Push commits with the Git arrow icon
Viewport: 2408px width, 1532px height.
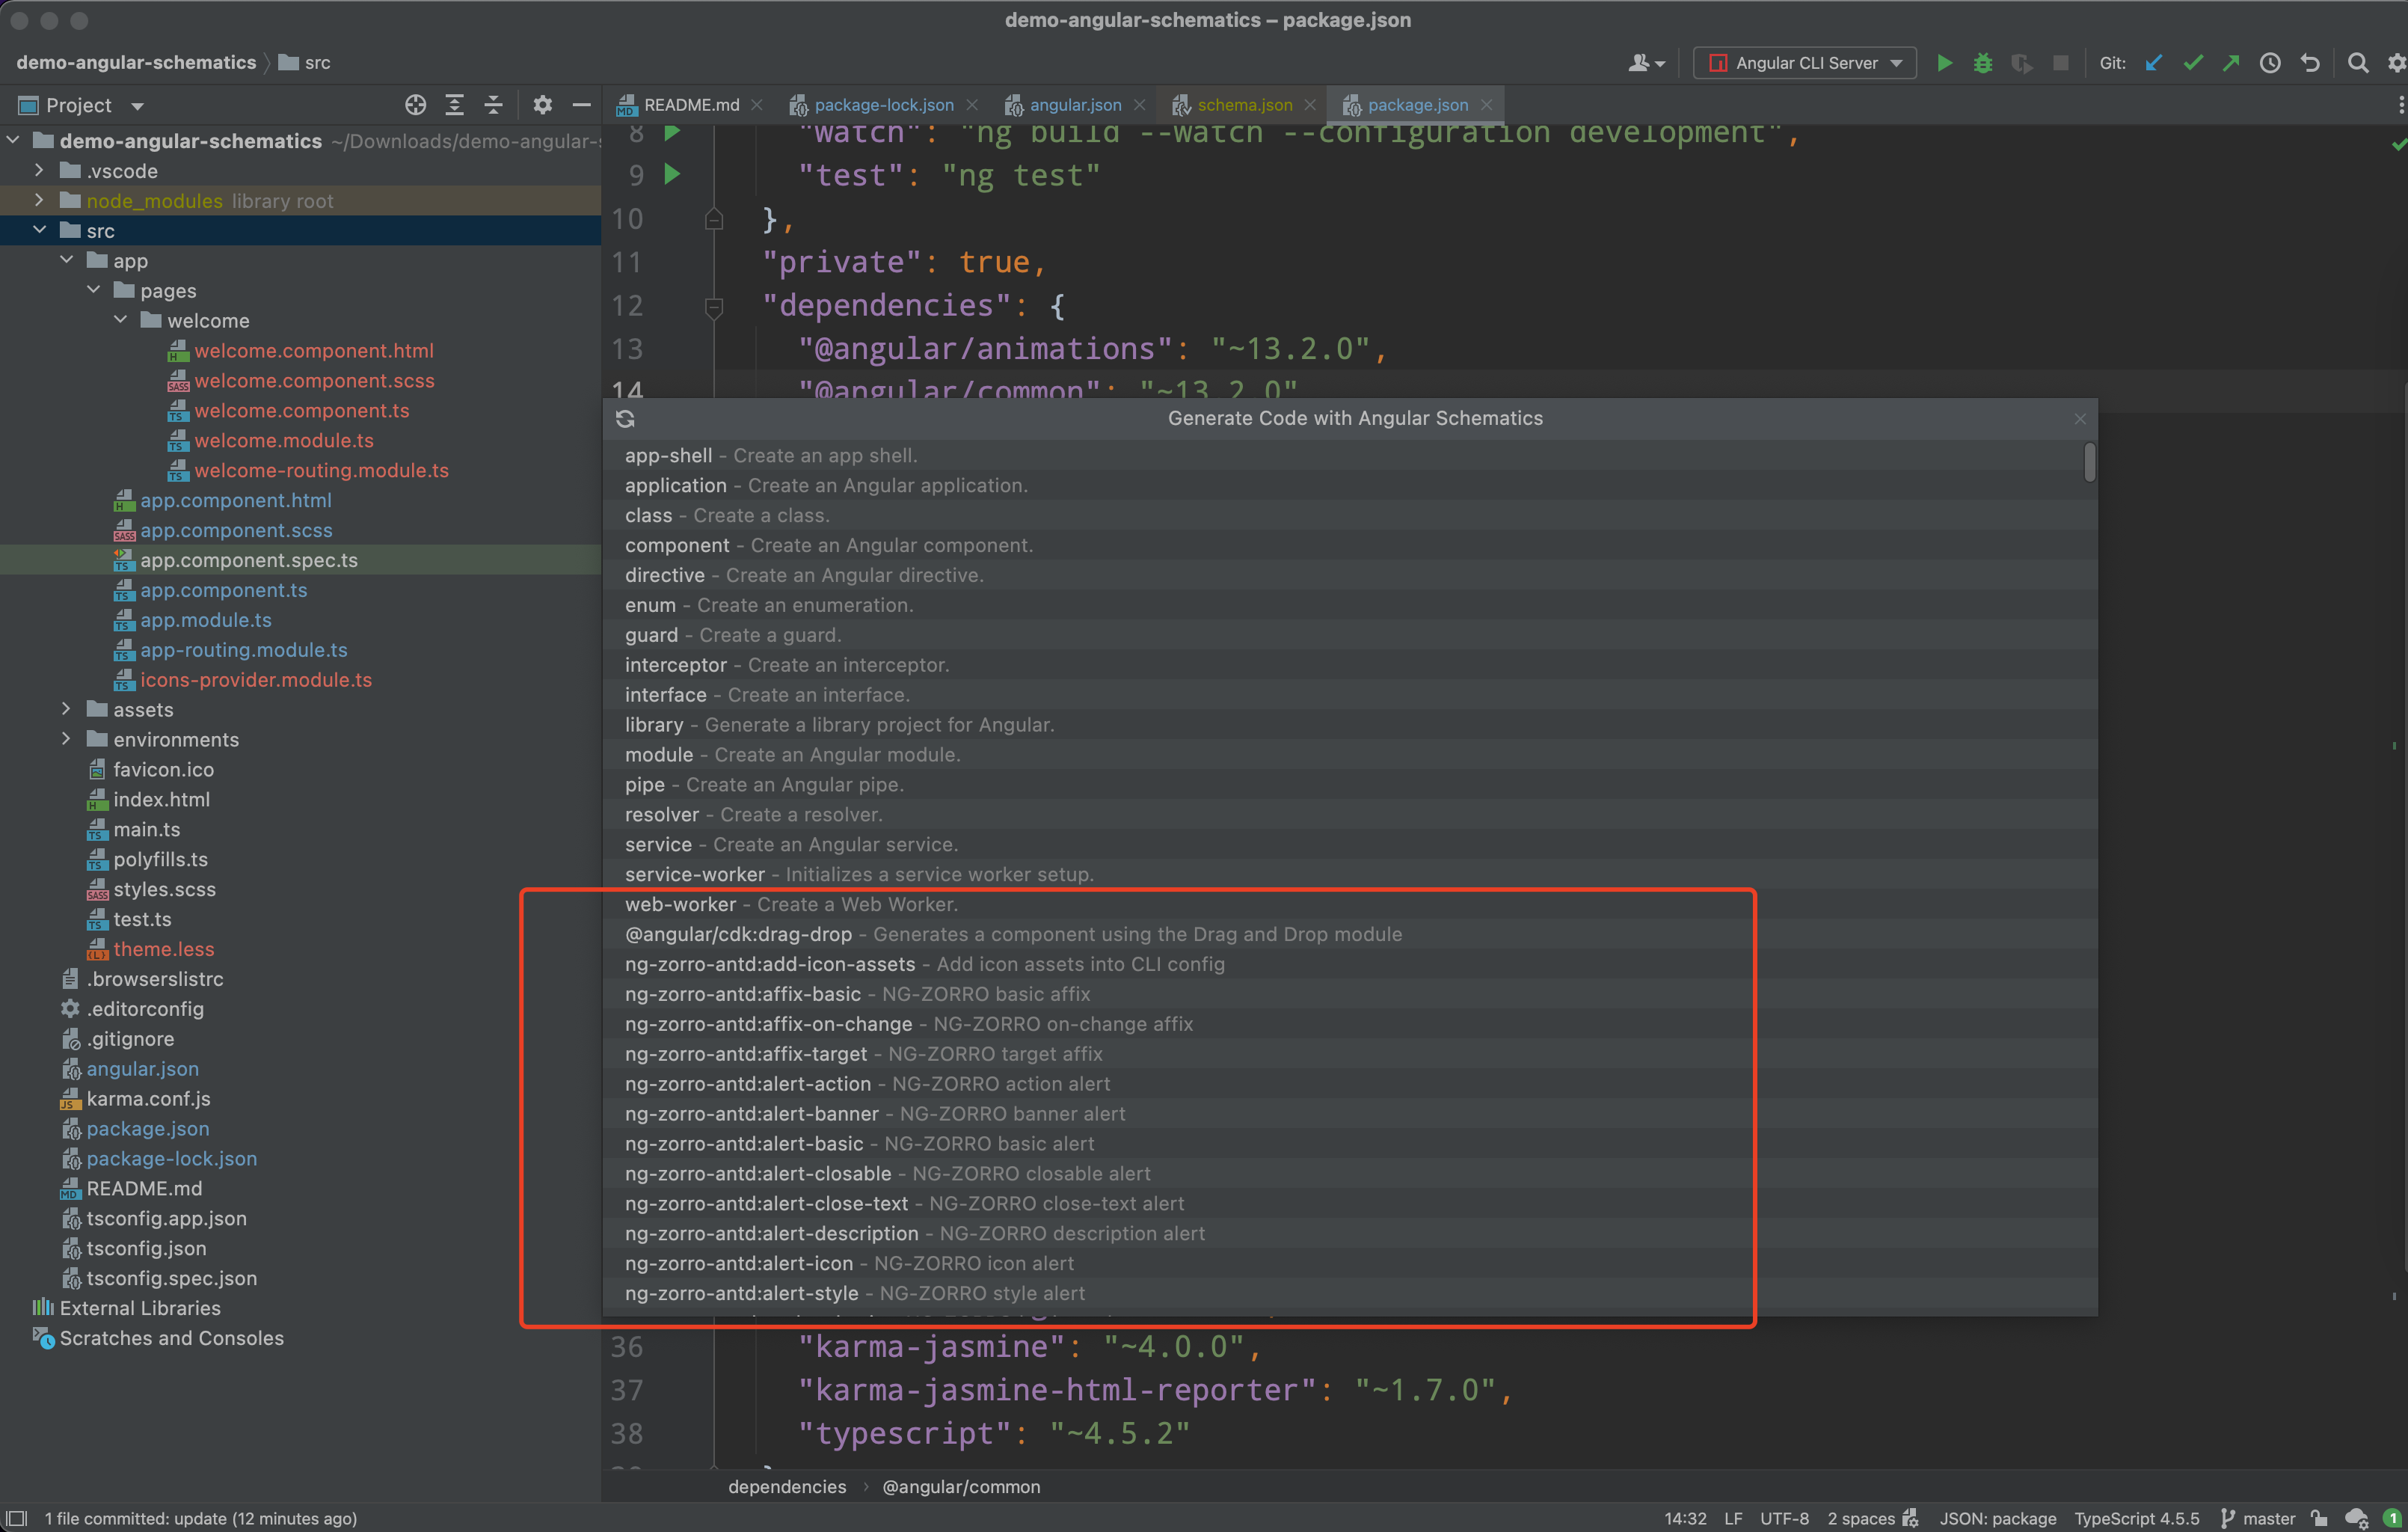(2231, 63)
